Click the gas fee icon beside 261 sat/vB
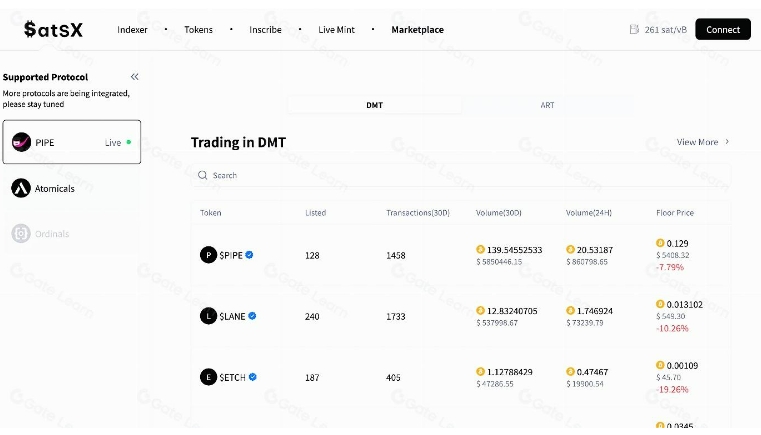The width and height of the screenshot is (761, 435). click(634, 30)
